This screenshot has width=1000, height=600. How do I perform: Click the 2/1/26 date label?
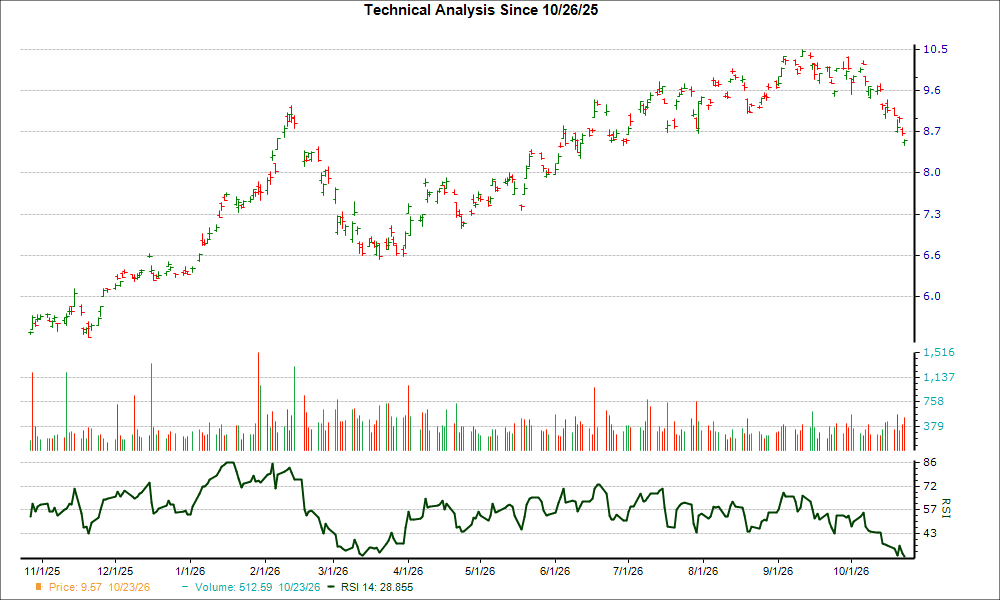265,571
